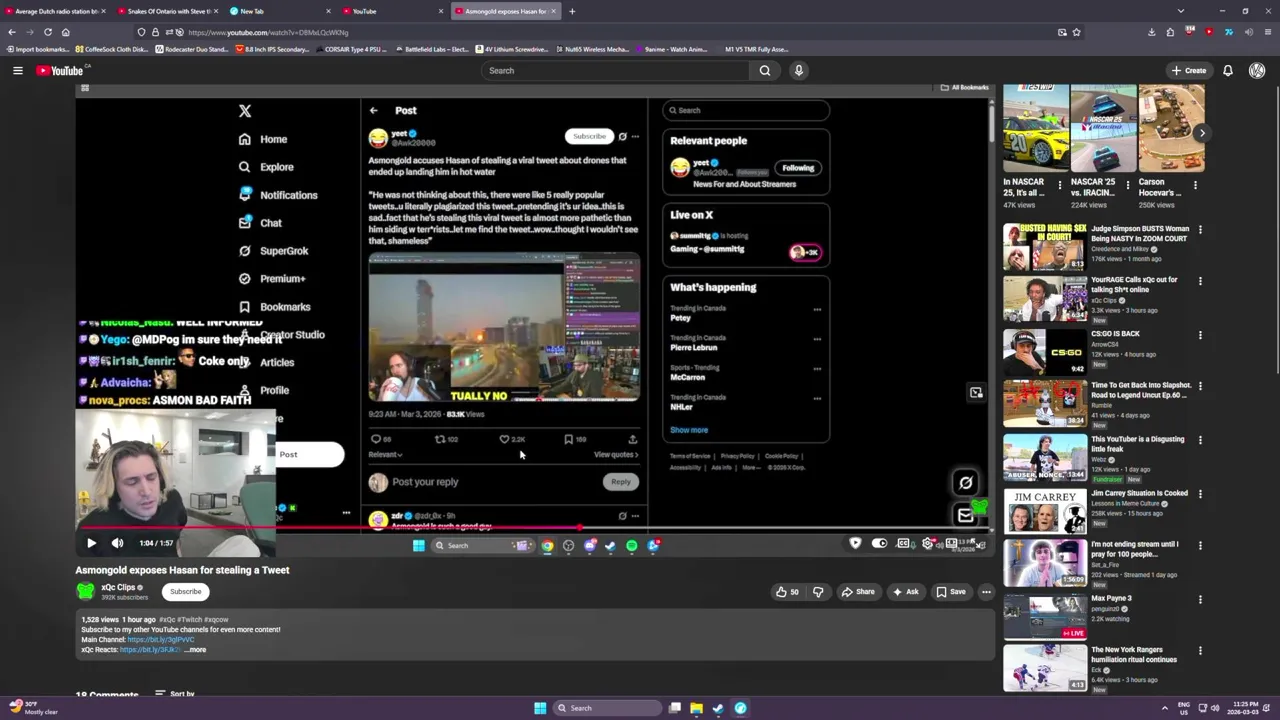Reload the page in Firefox

[48, 32]
